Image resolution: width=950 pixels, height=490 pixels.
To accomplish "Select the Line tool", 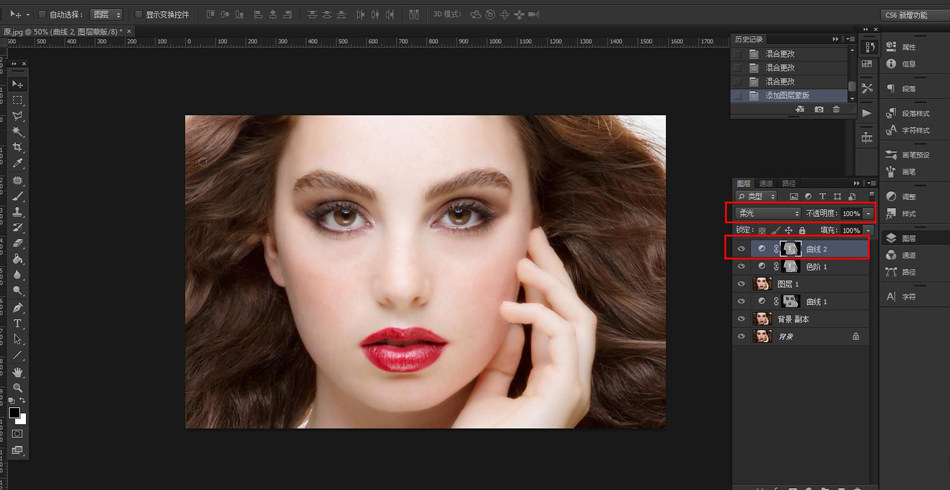I will (x=18, y=356).
